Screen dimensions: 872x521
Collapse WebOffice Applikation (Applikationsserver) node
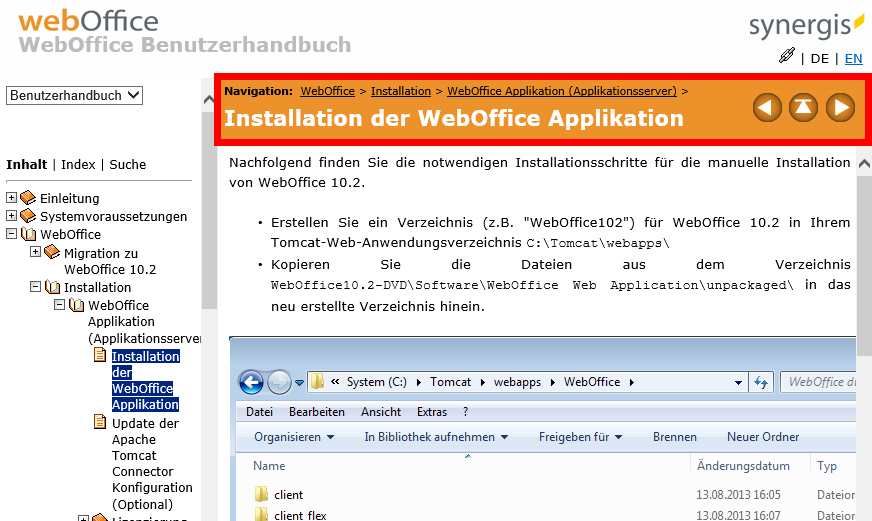(60, 305)
